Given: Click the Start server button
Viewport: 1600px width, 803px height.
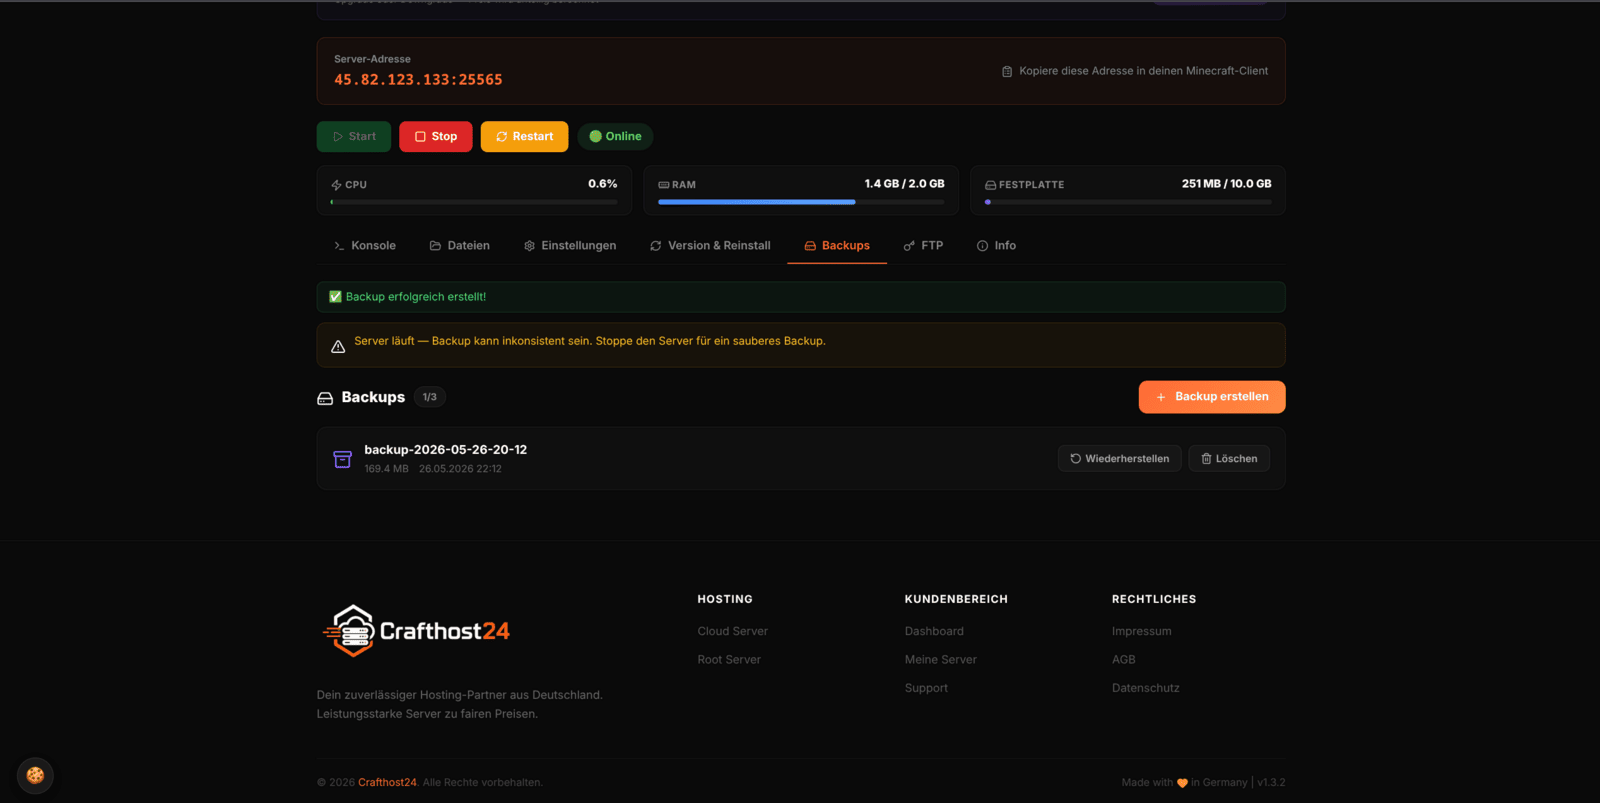Looking at the screenshot, I should pyautogui.click(x=354, y=137).
